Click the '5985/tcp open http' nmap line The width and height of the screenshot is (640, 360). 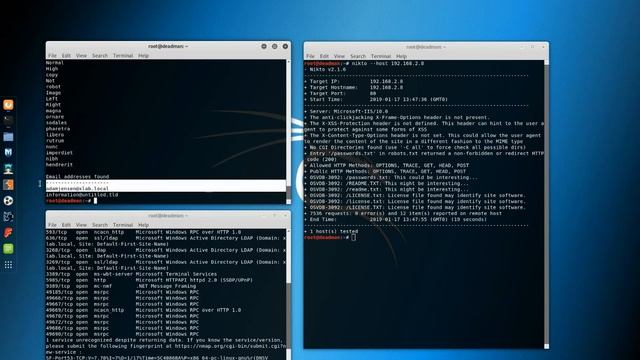click(149, 280)
